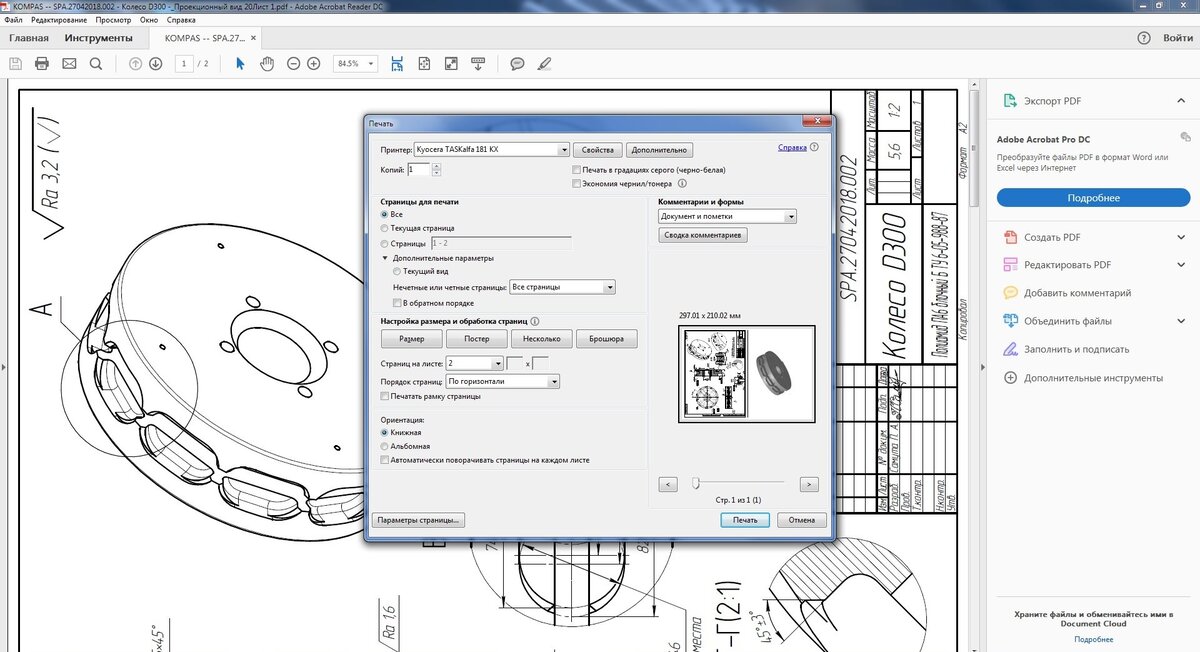Open the Файл menu
This screenshot has width=1200, height=652.
[x=13, y=19]
